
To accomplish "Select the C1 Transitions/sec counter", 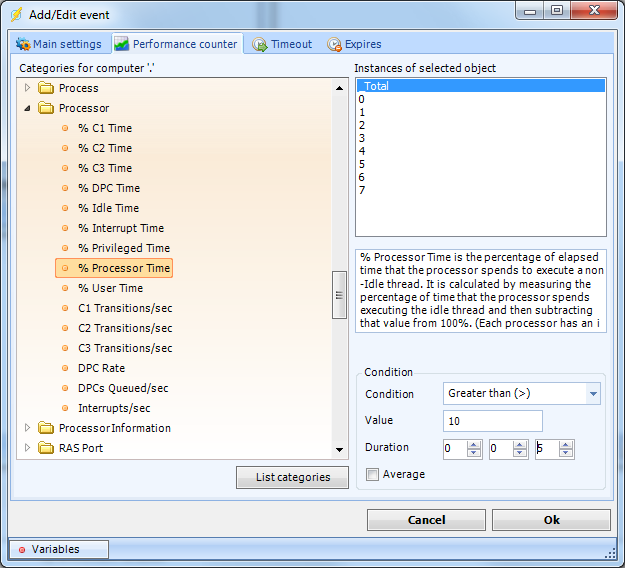I will (x=125, y=308).
